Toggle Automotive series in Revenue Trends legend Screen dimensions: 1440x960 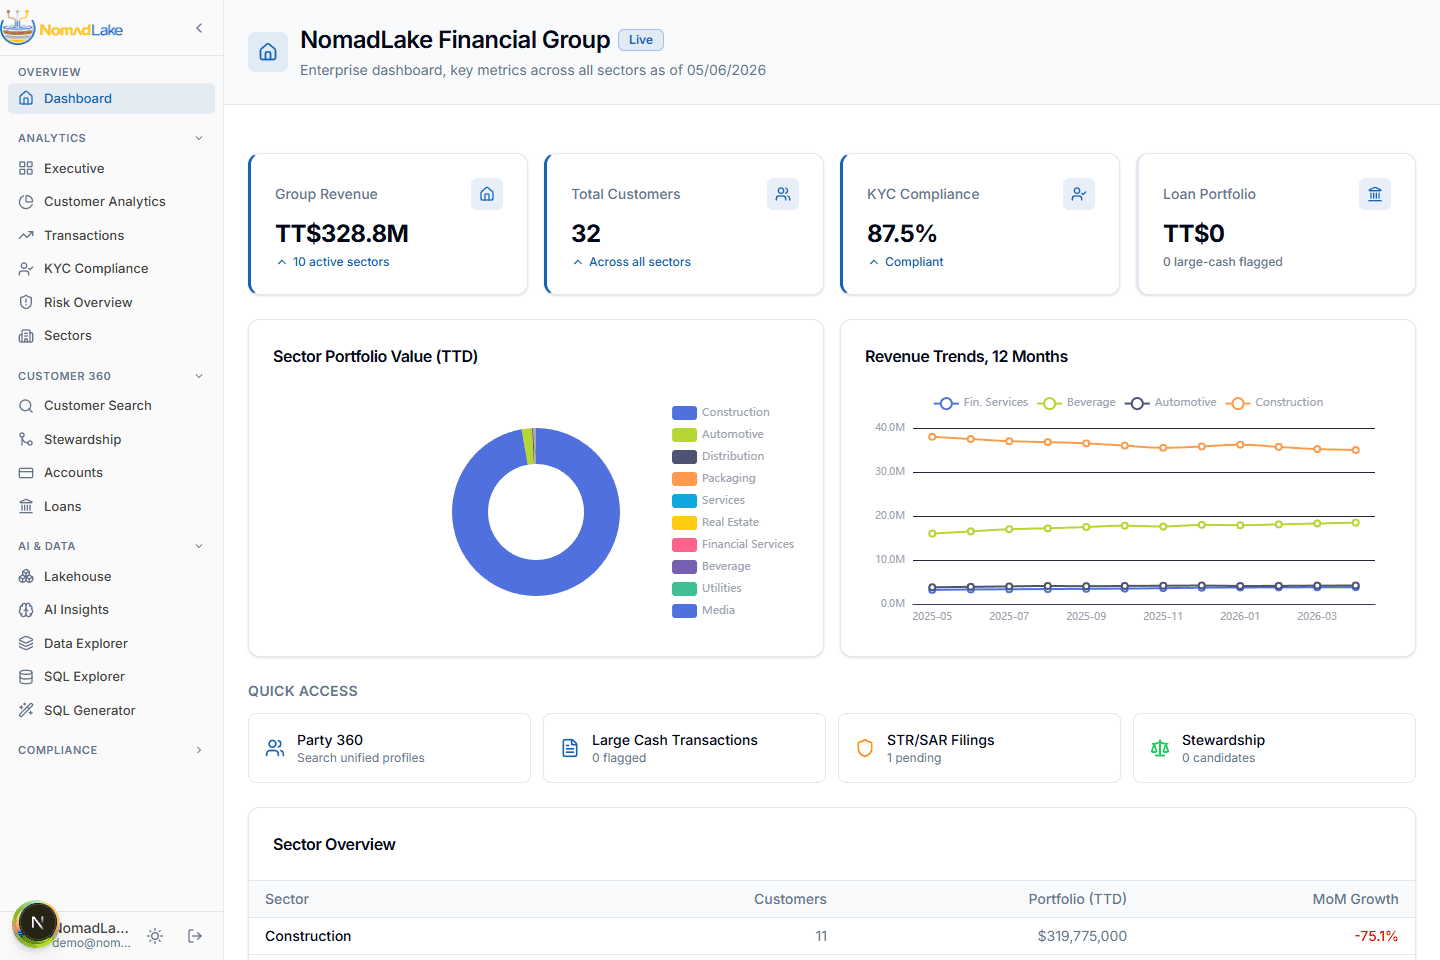1171,402
